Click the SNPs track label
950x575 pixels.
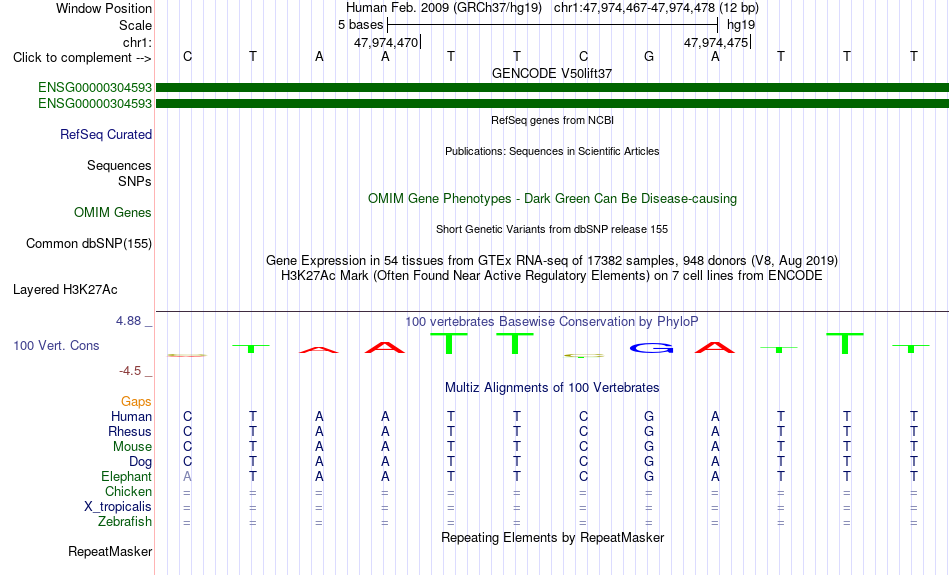pos(135,181)
